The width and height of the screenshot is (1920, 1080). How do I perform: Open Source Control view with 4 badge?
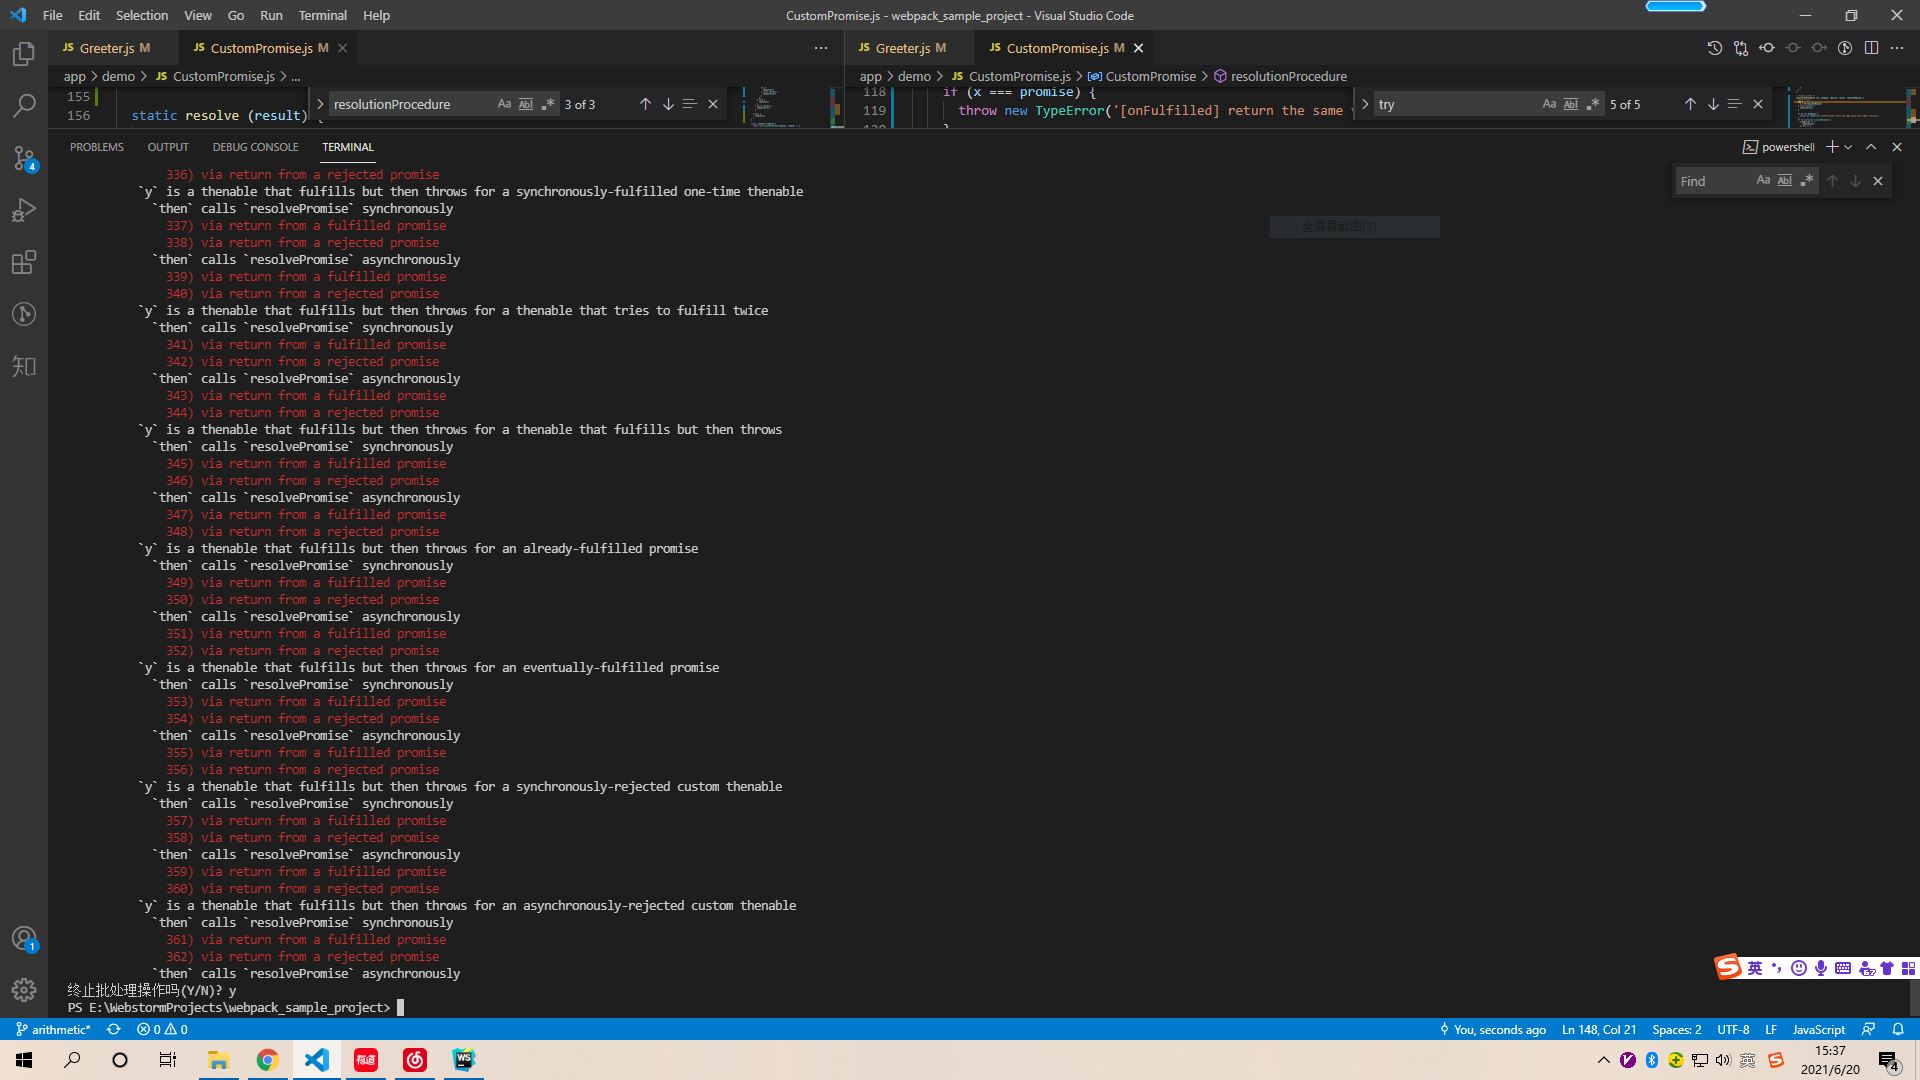[24, 158]
